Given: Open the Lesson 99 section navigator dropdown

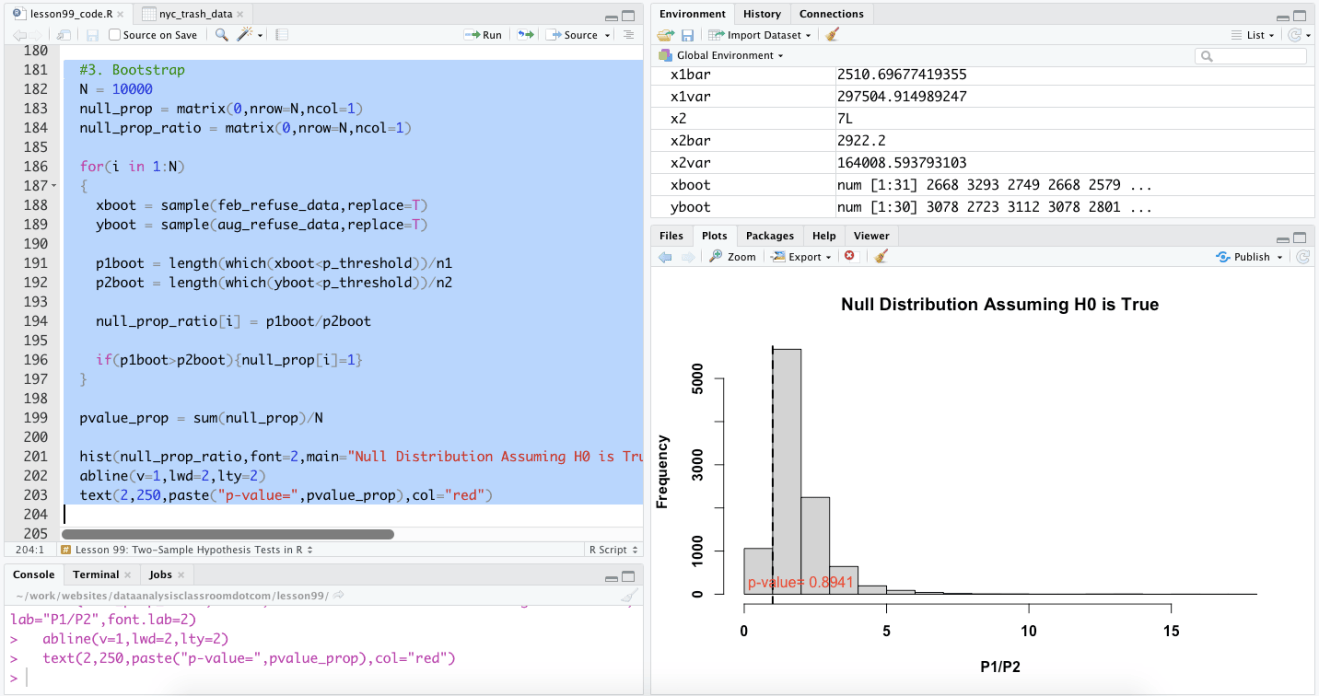Looking at the screenshot, I should (x=187, y=550).
